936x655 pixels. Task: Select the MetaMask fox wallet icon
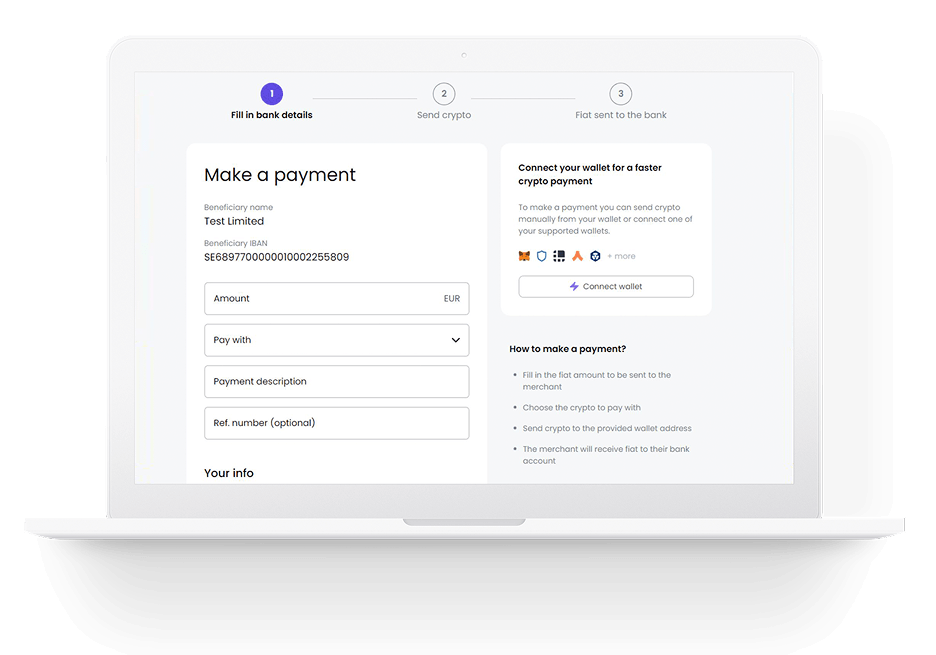pos(522,256)
